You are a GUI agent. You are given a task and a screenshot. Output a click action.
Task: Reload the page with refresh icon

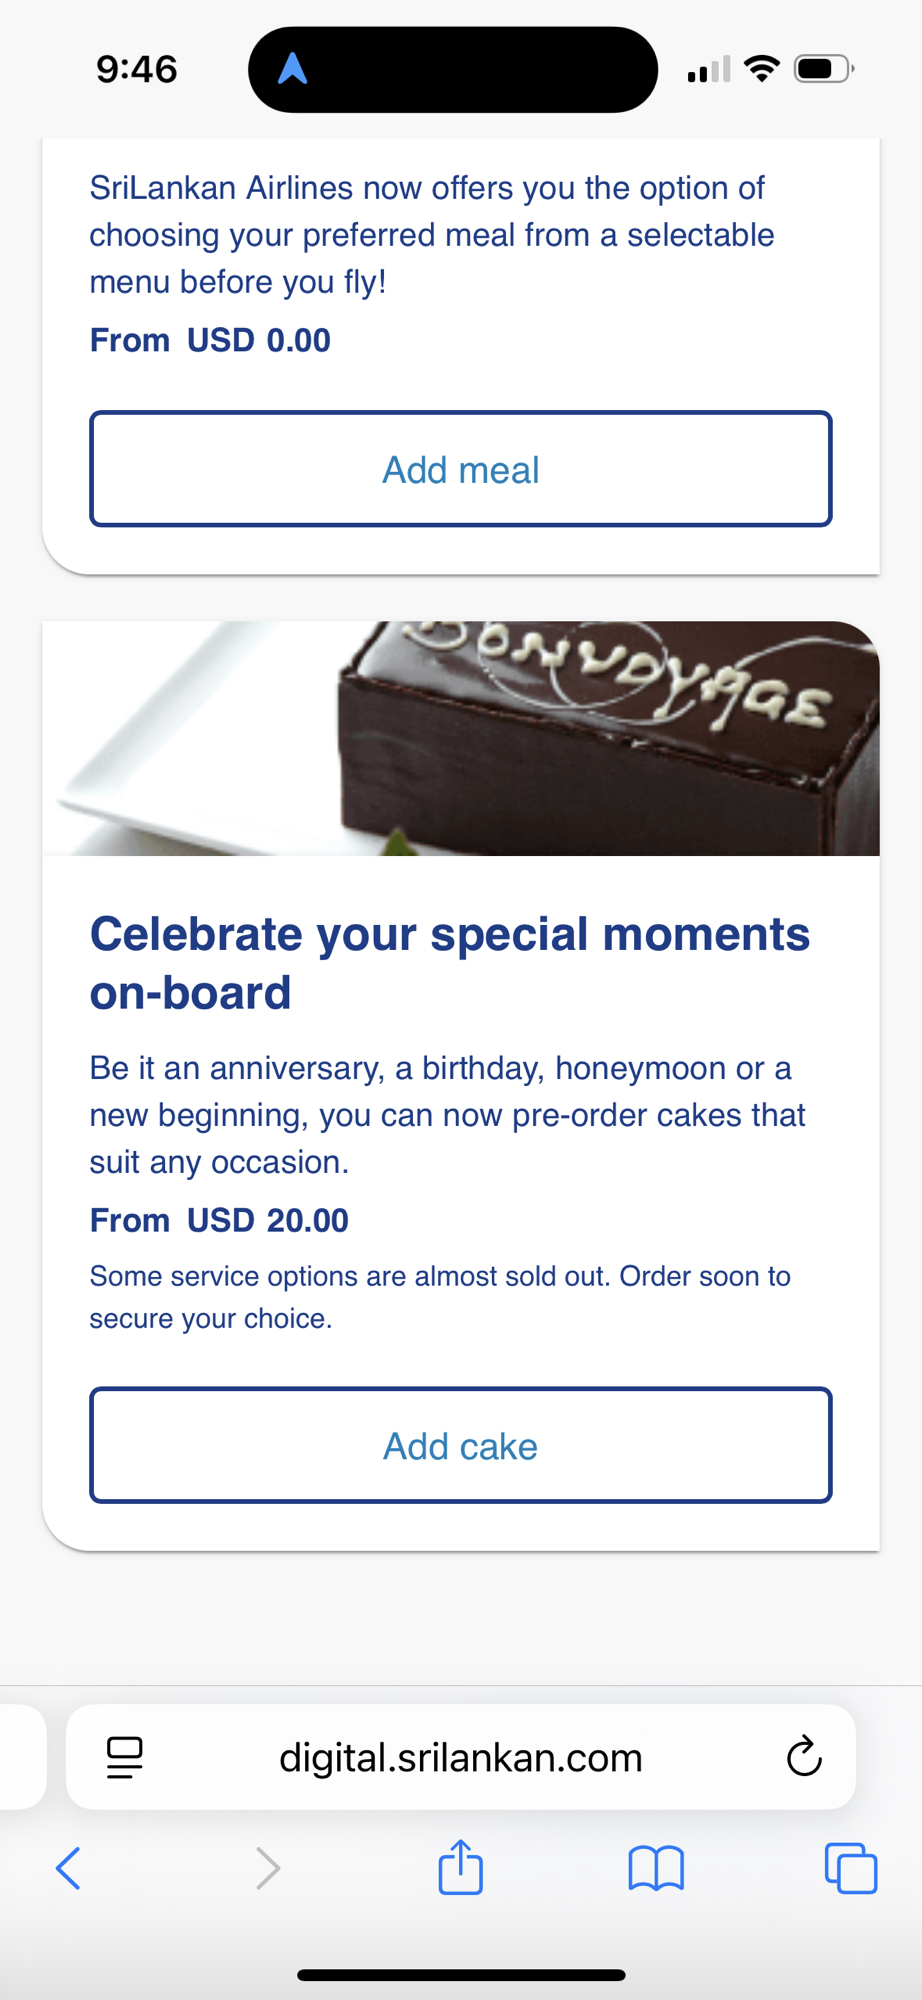(804, 1757)
